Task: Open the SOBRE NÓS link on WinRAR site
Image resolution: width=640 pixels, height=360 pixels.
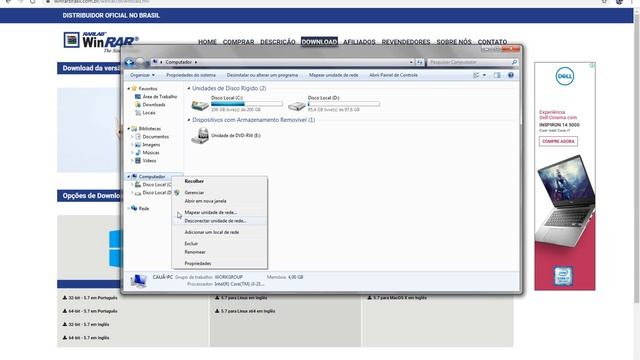Action: [x=454, y=42]
